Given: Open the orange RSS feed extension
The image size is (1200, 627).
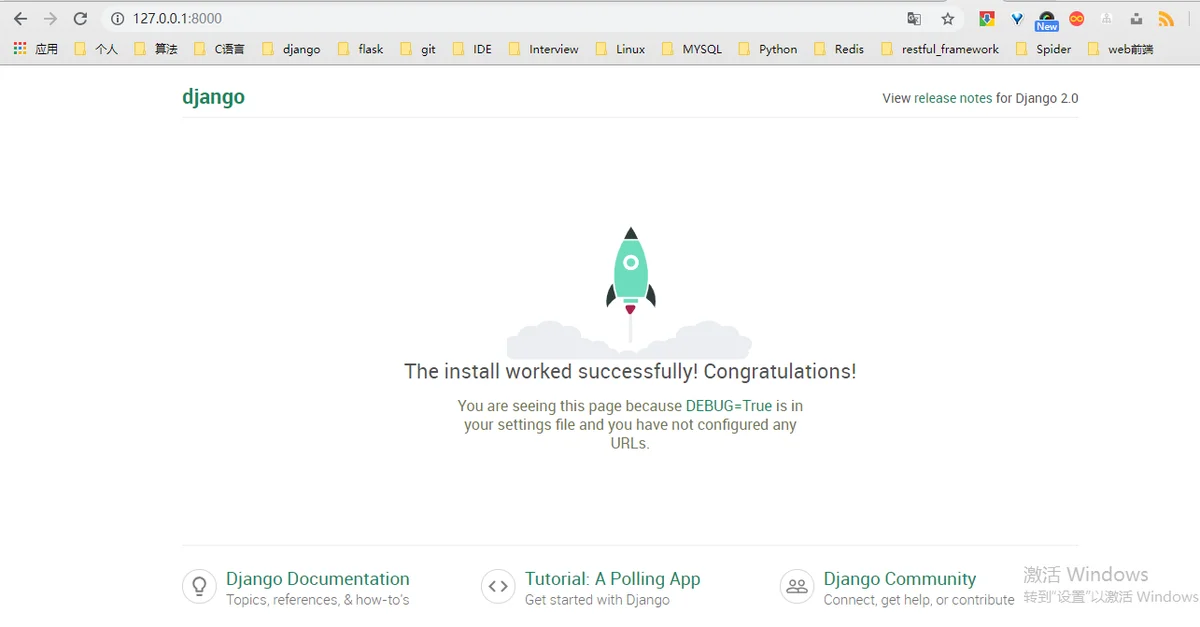Looking at the screenshot, I should click(x=1166, y=19).
